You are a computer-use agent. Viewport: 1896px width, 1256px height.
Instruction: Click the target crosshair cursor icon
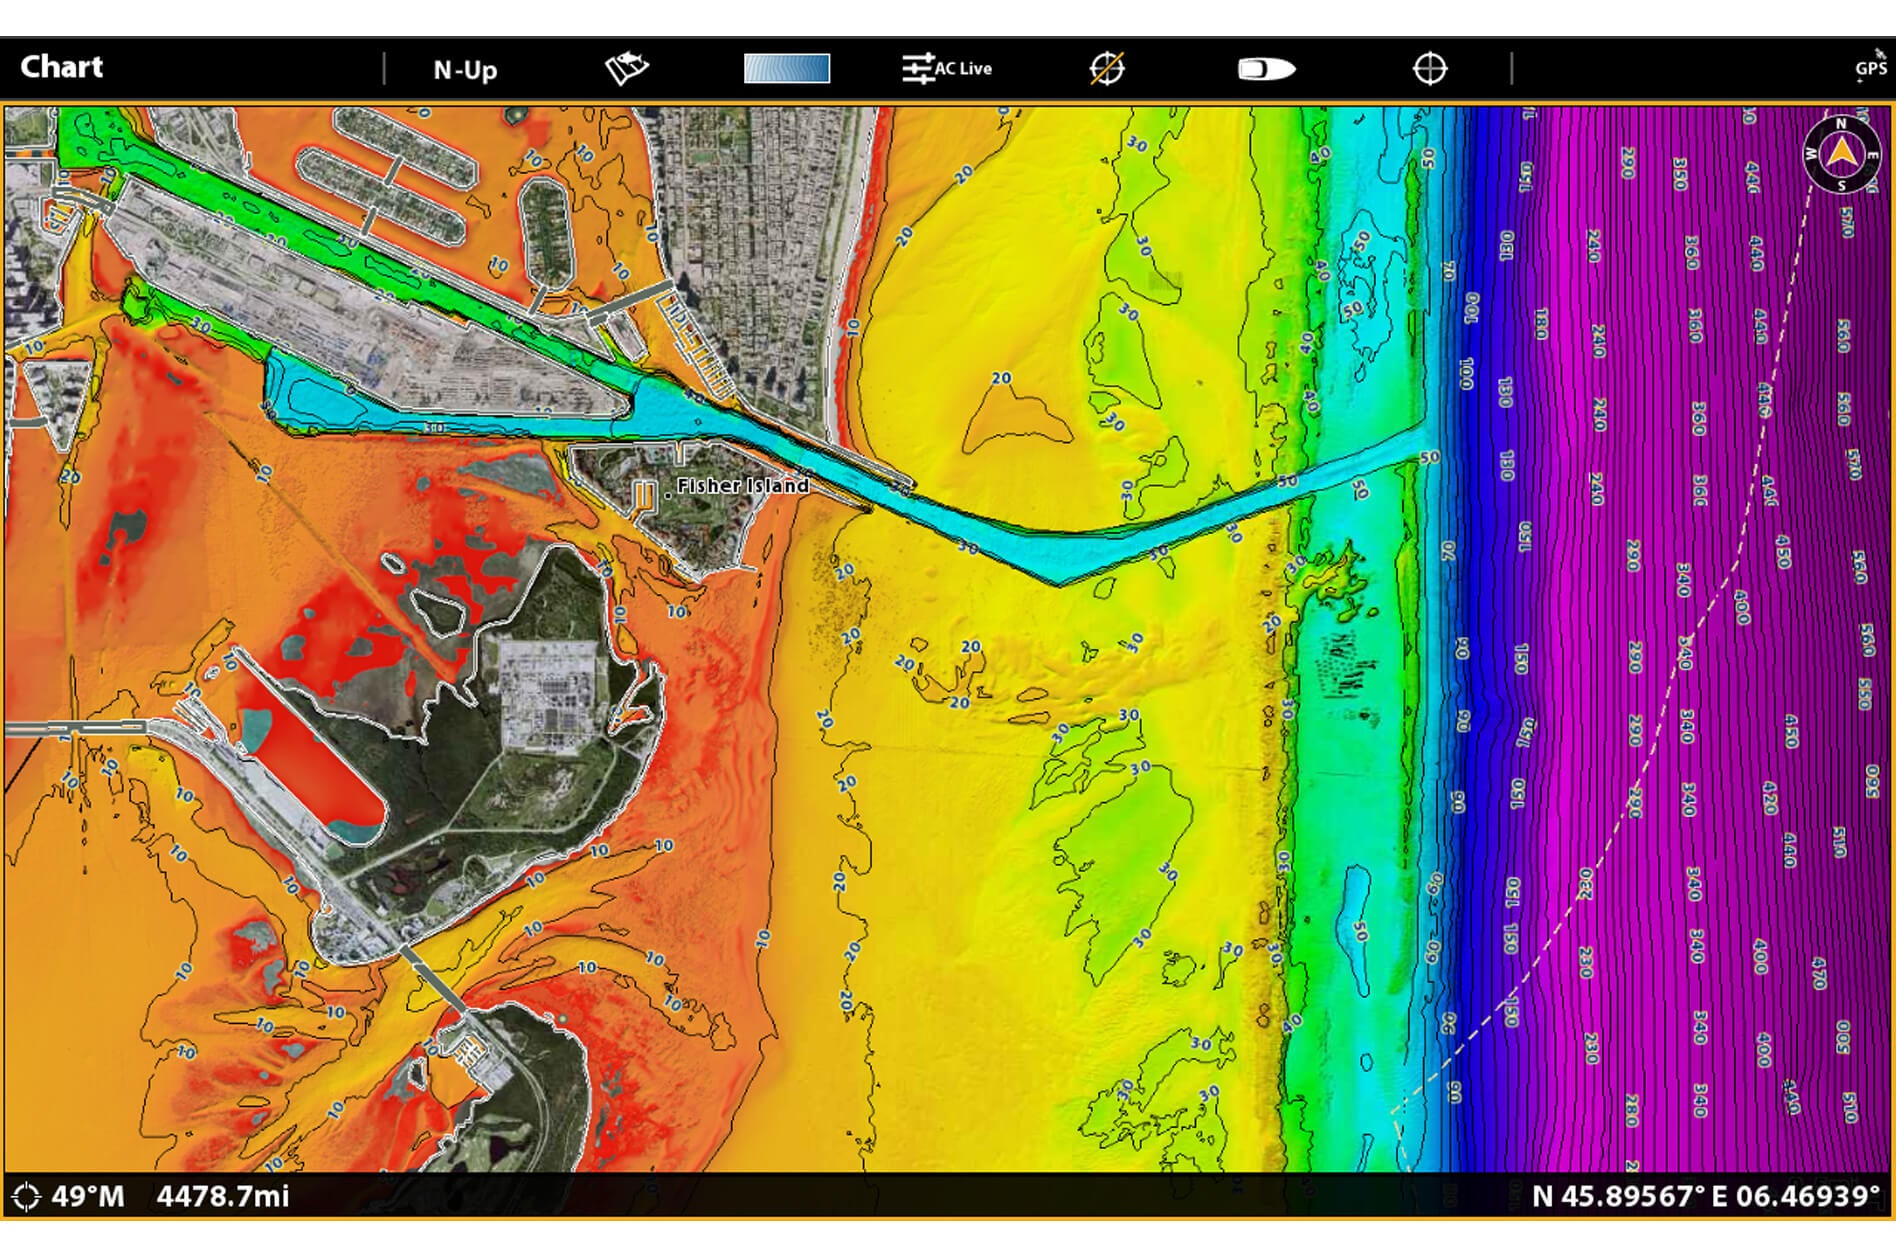1430,68
